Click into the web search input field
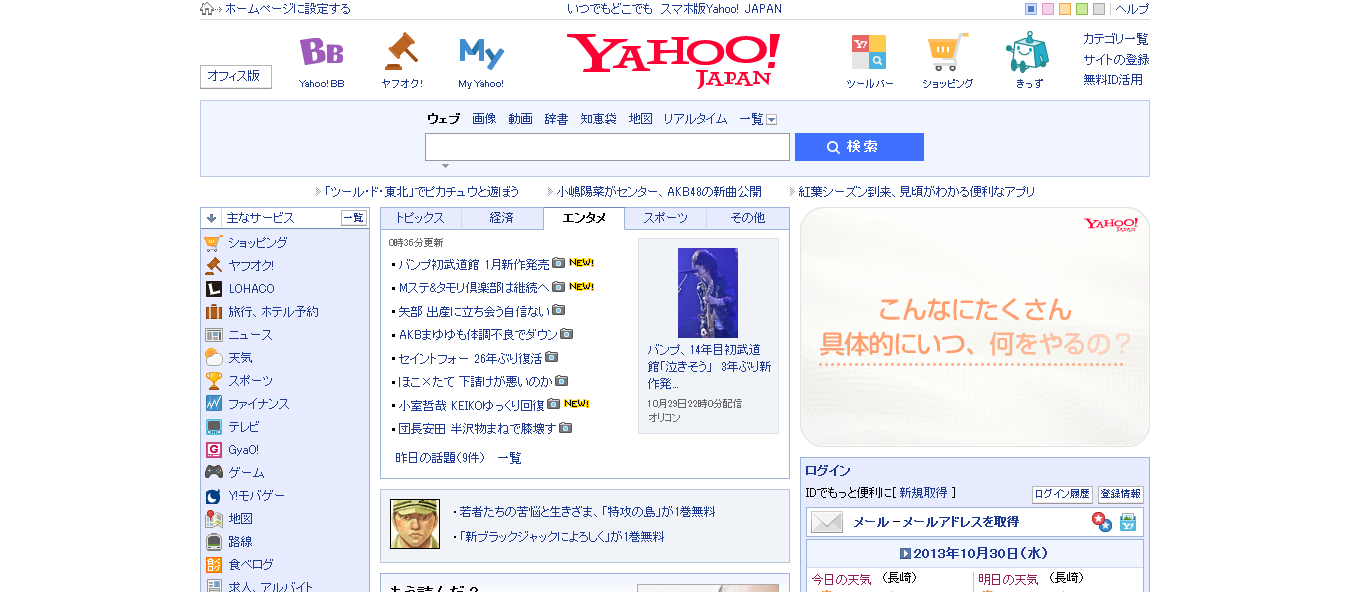The image size is (1349, 592). (x=607, y=147)
